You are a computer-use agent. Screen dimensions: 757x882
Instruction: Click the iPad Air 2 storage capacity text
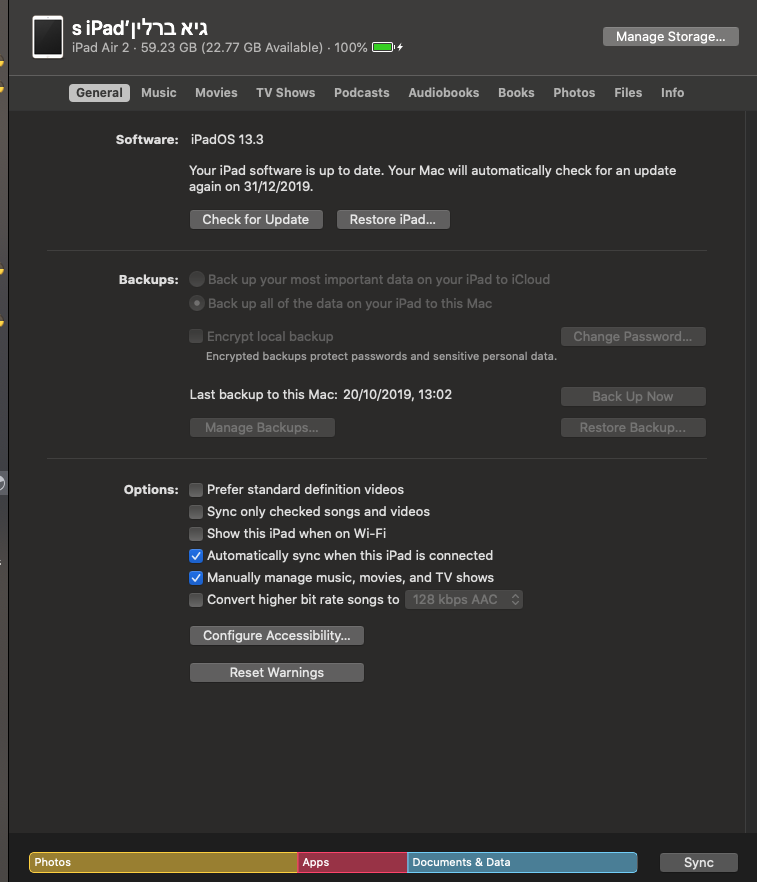197,47
